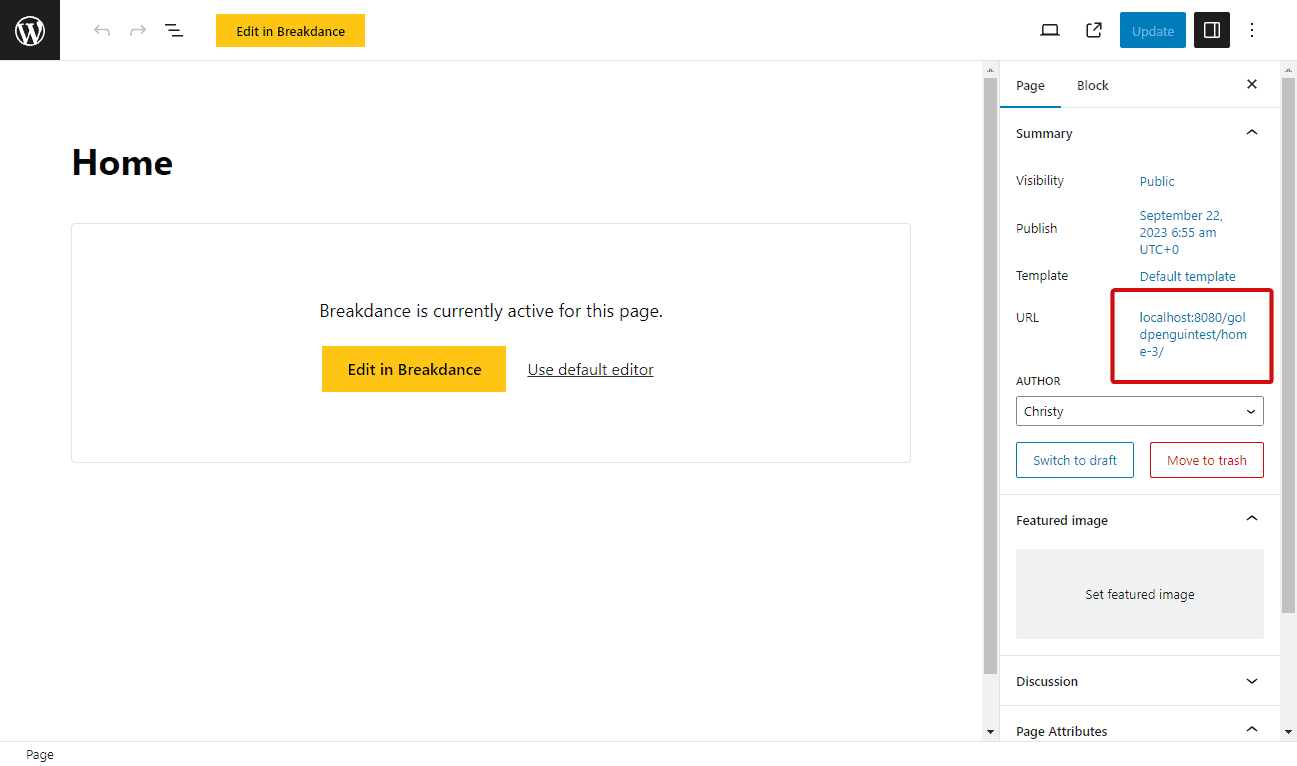Click the laptop preview device icon

[x=1050, y=30]
